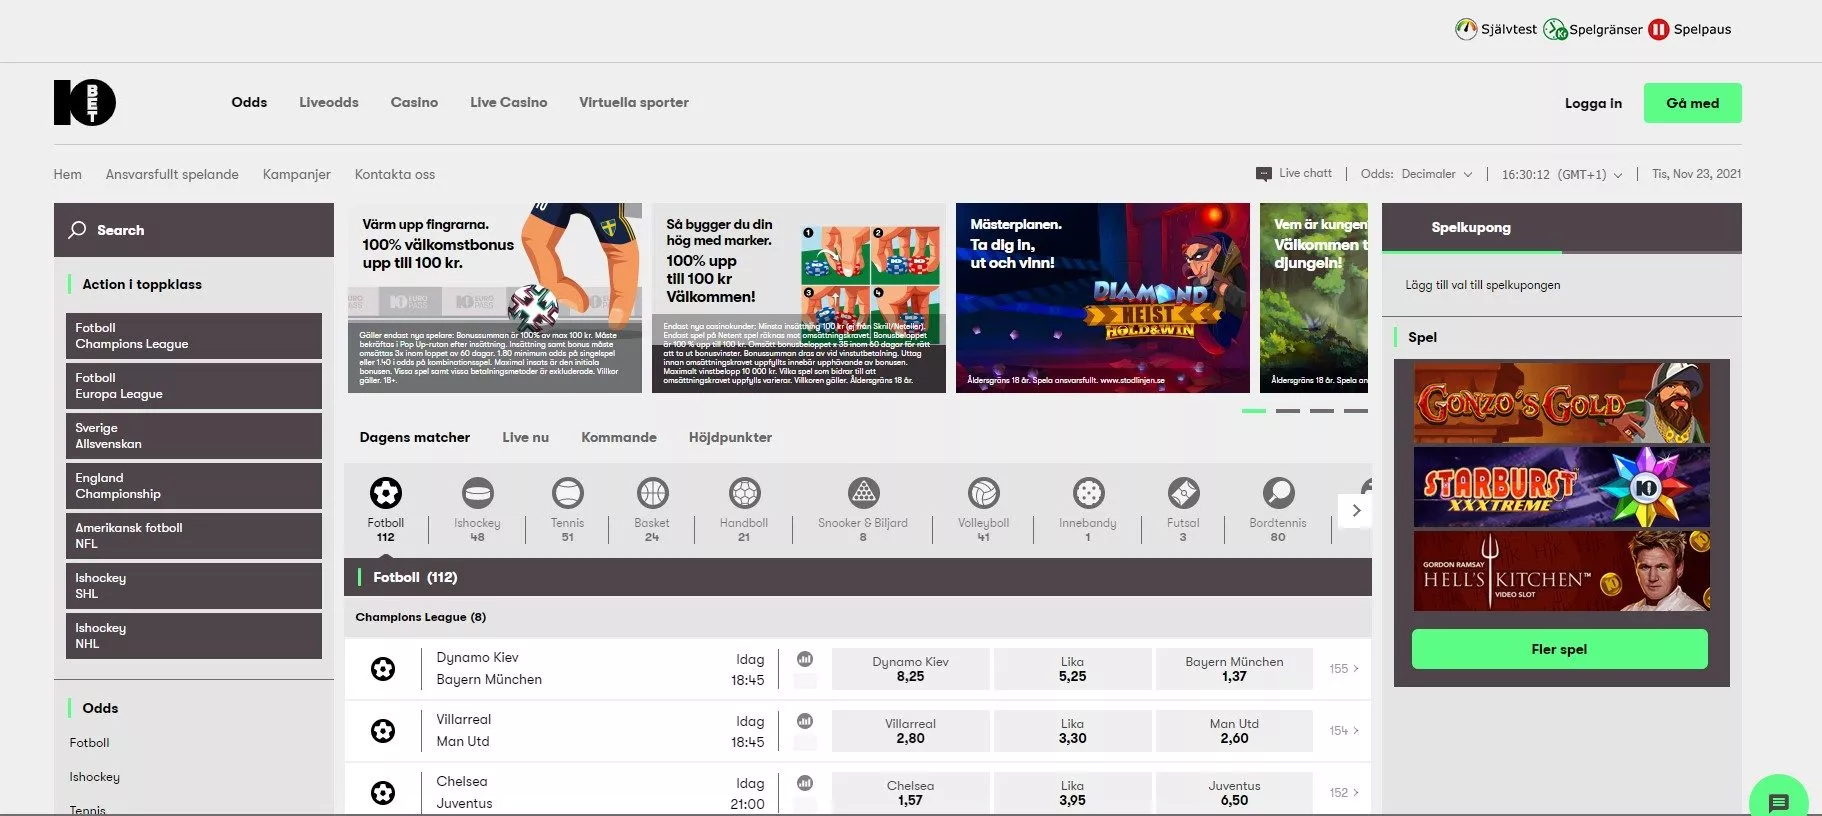The height and width of the screenshot is (816, 1822).
Task: Click the 10bet logo
Action: (x=85, y=102)
